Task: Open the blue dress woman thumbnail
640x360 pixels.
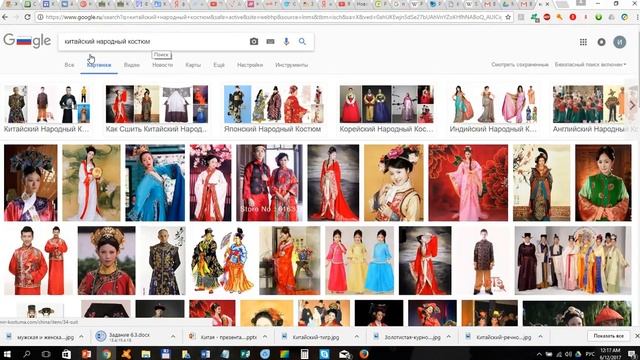Action: click(155, 183)
